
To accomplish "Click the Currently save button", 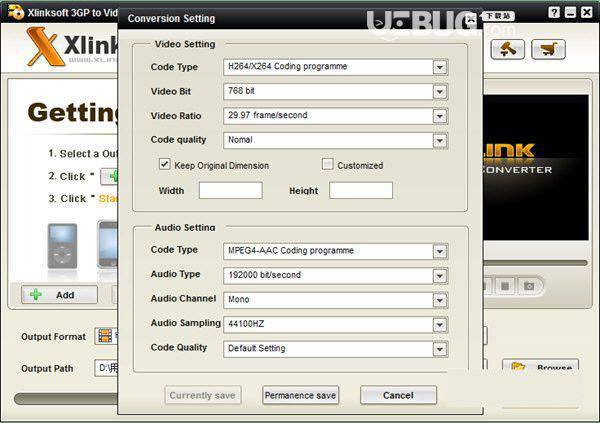I will tap(203, 395).
